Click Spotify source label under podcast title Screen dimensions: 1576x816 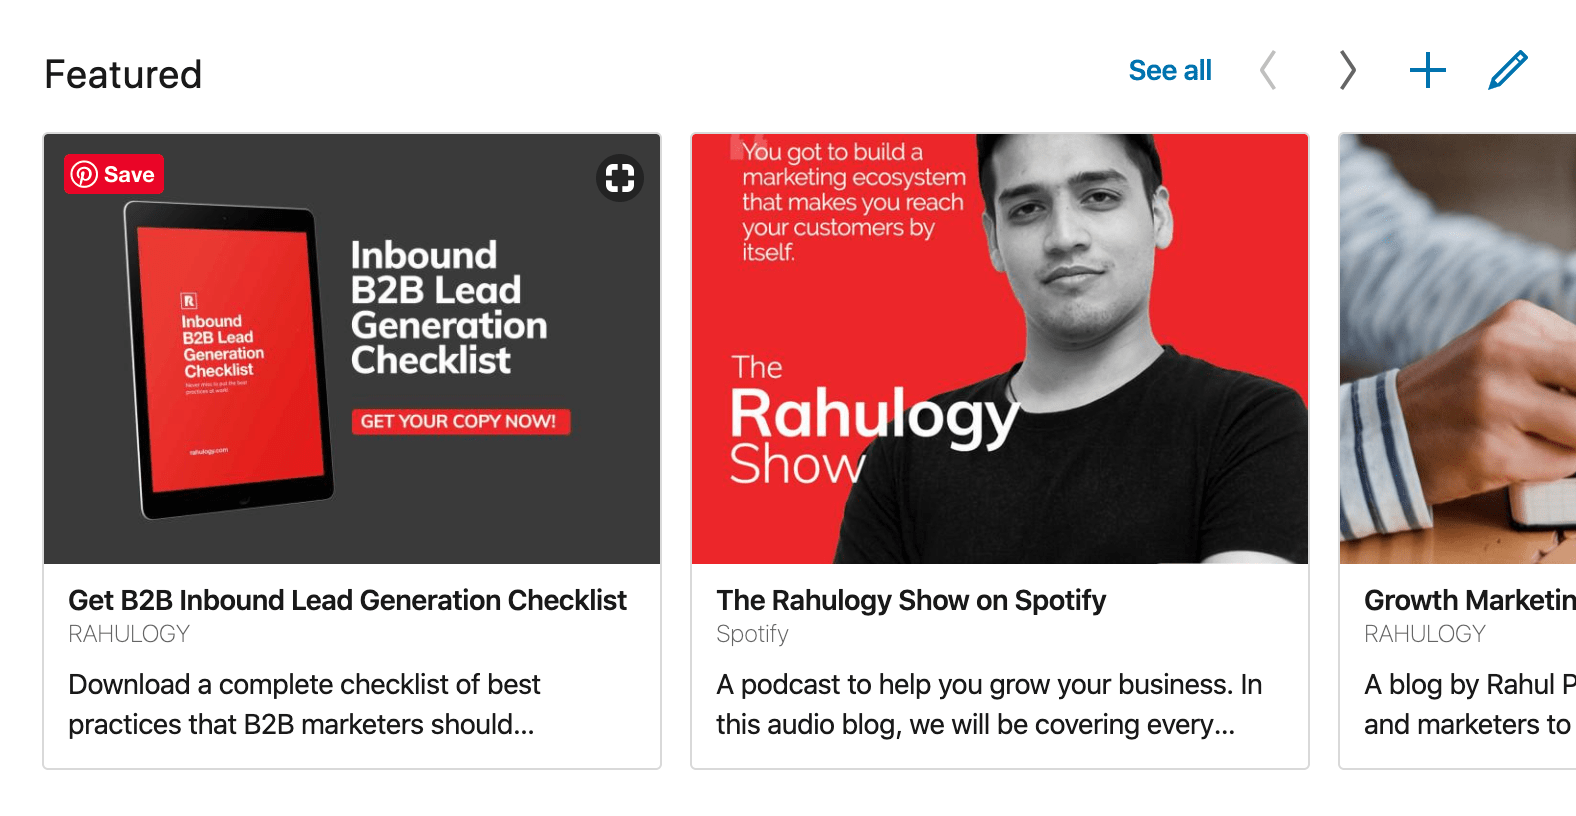coord(752,634)
